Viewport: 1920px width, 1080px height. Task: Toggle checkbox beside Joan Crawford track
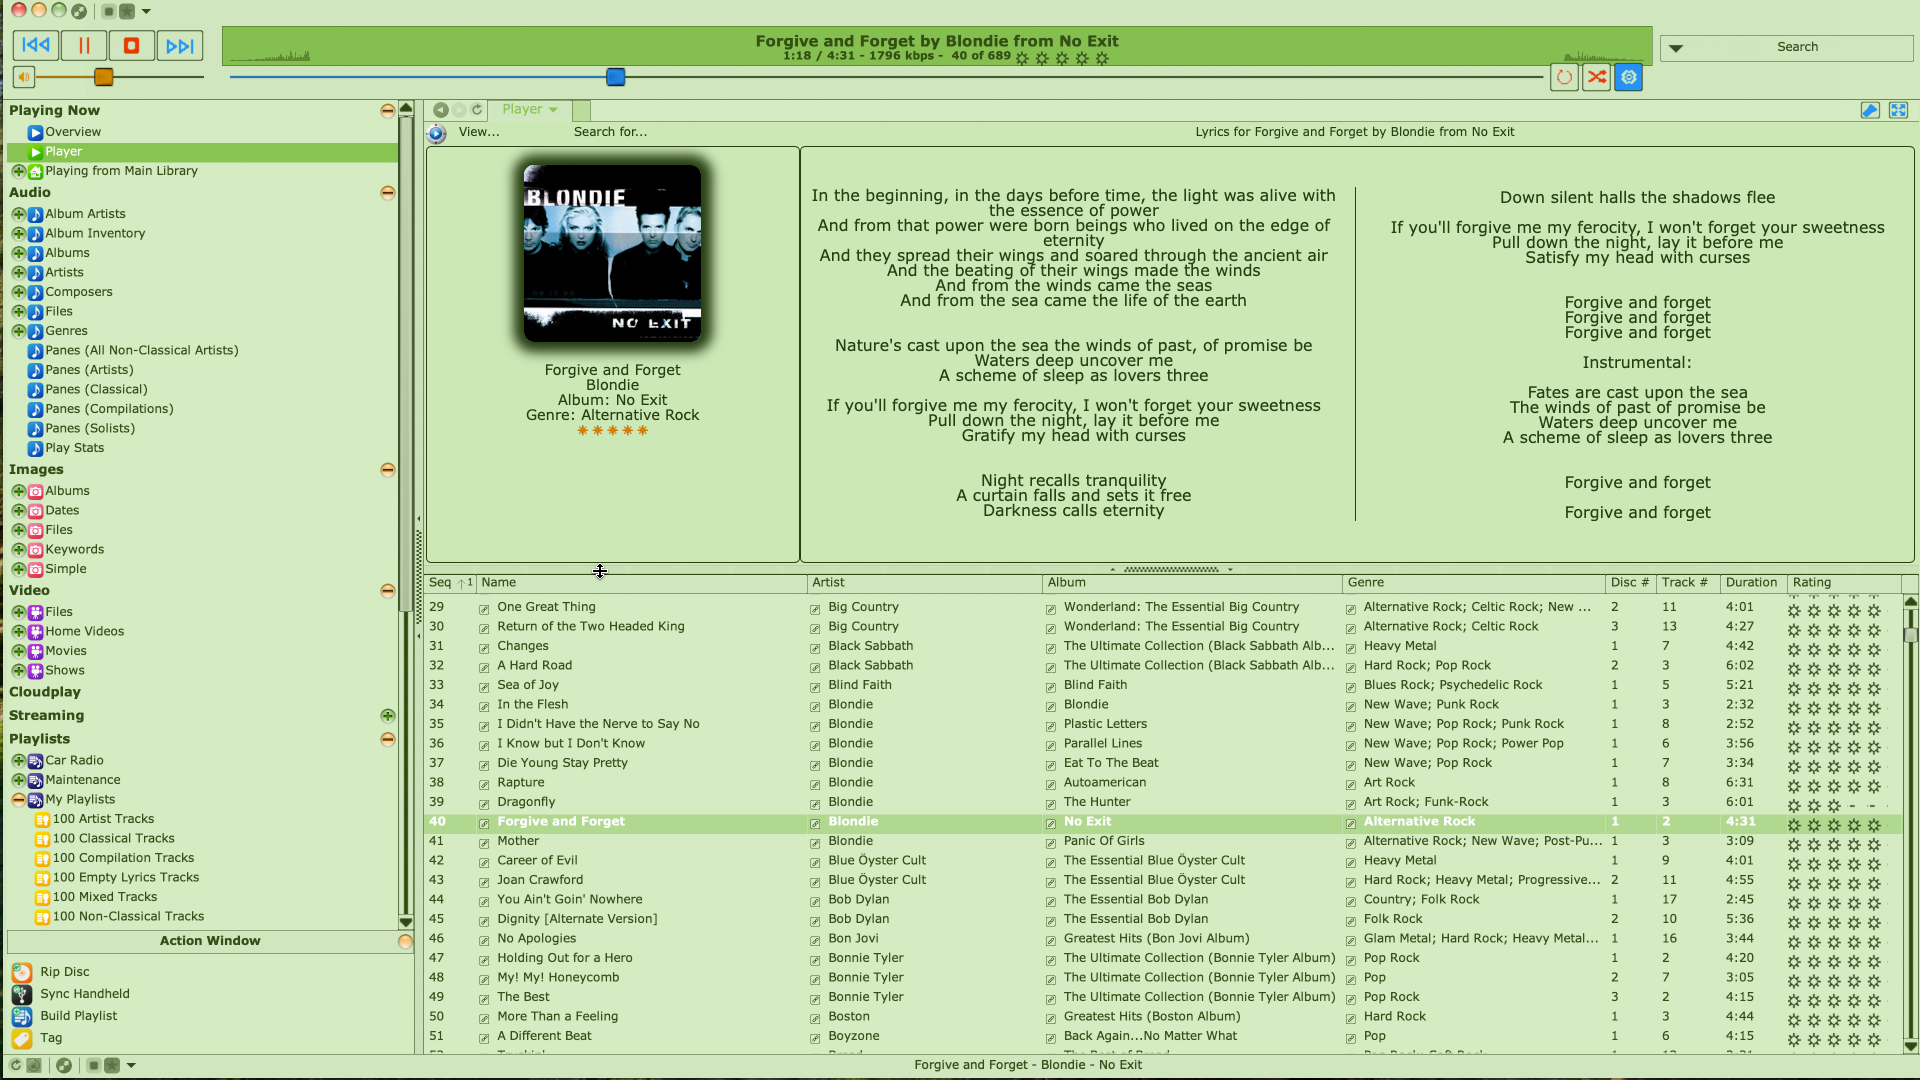[x=484, y=881]
